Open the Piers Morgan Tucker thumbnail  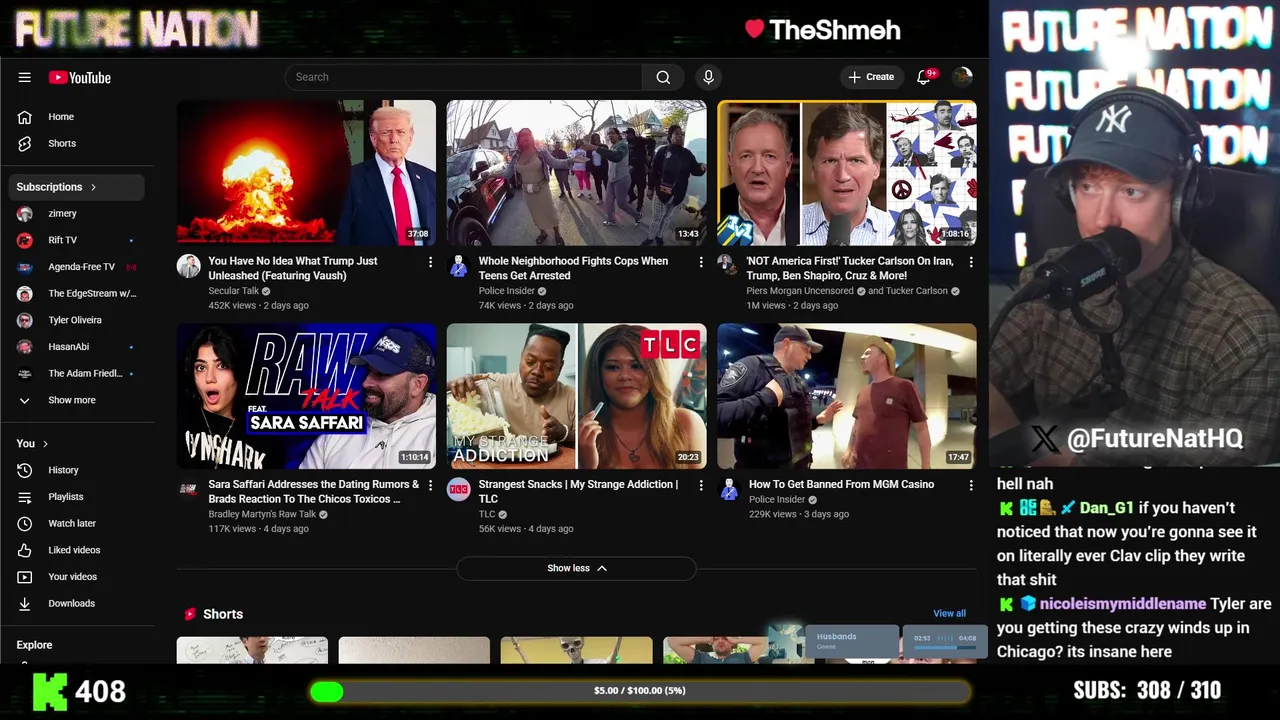pos(847,172)
